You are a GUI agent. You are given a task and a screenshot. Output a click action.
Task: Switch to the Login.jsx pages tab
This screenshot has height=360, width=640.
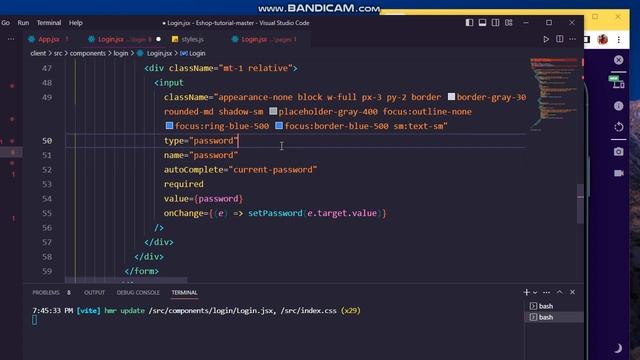[x=264, y=39]
